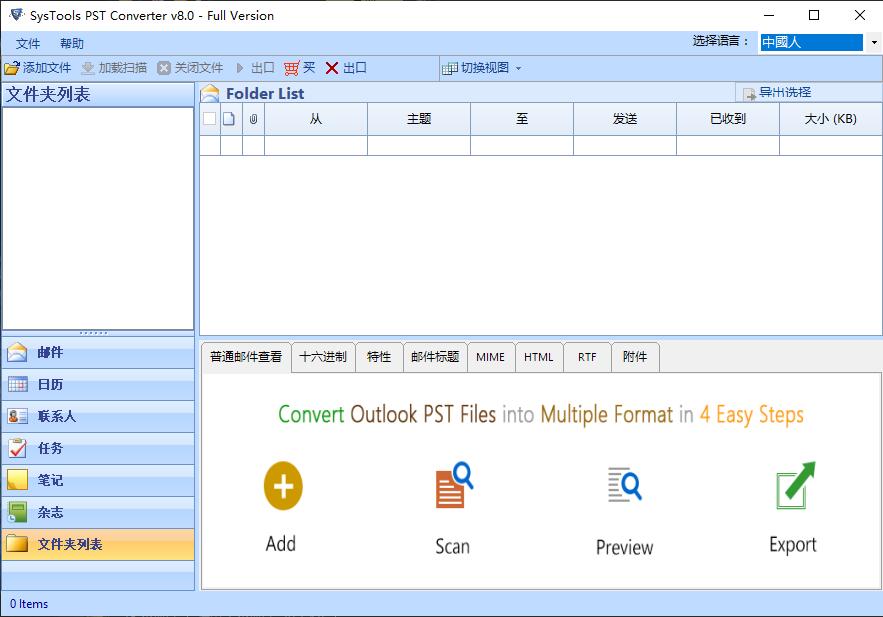Click the 导出选择 export selected button
Image resolution: width=883 pixels, height=617 pixels.
click(x=778, y=93)
